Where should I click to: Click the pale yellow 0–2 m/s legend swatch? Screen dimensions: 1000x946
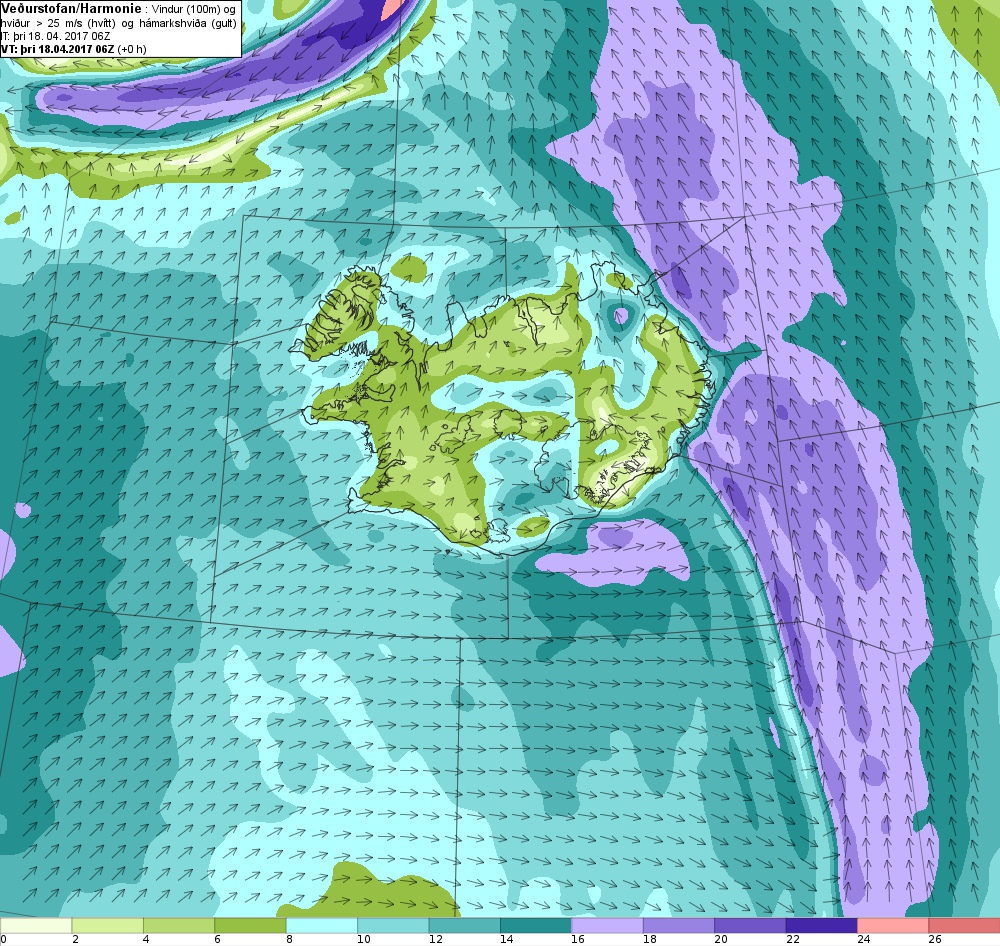click(36, 926)
